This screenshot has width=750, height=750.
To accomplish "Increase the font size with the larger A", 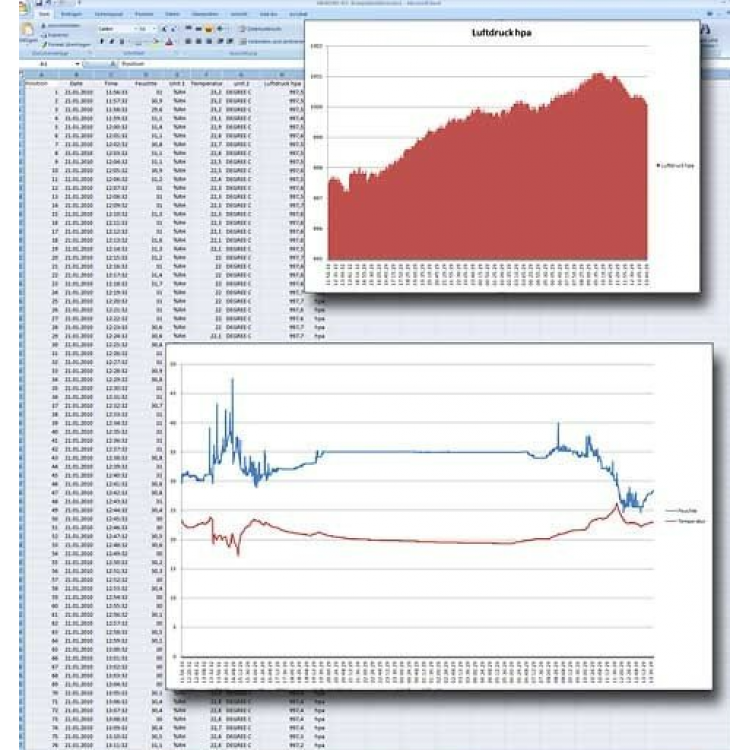I will [x=164, y=29].
